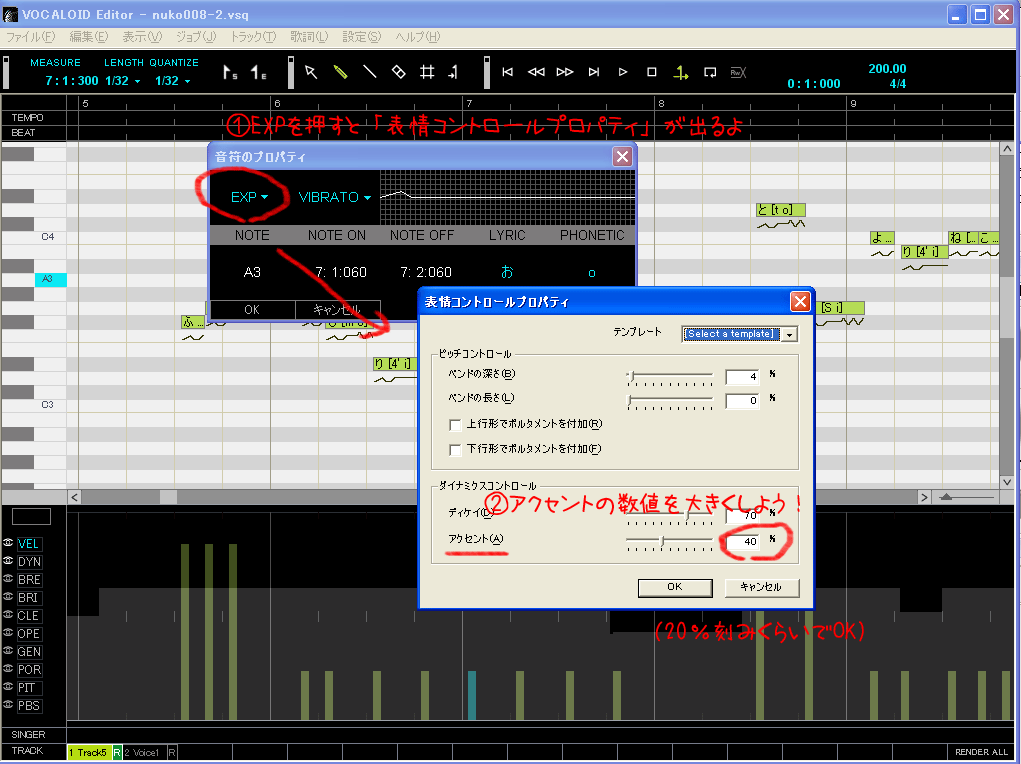This screenshot has height=764, width=1021.
Task: Jump to song beginning
Action: coord(507,72)
